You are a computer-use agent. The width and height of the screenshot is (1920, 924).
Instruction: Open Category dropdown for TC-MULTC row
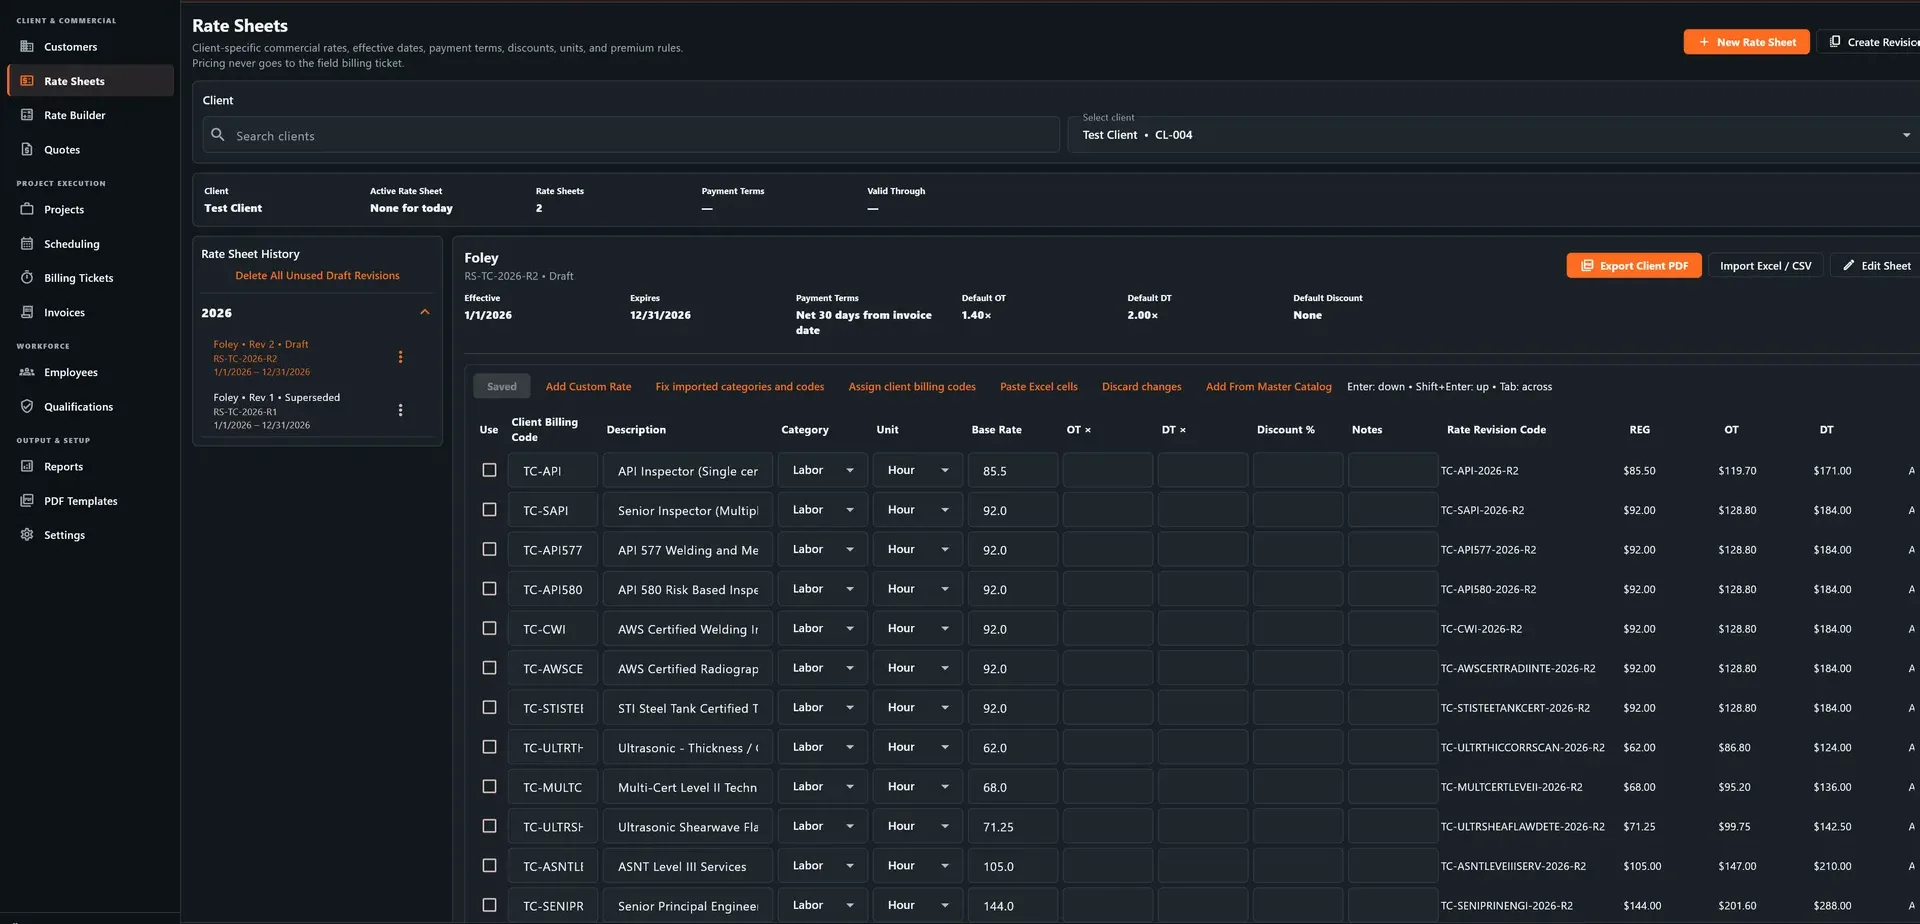point(822,787)
